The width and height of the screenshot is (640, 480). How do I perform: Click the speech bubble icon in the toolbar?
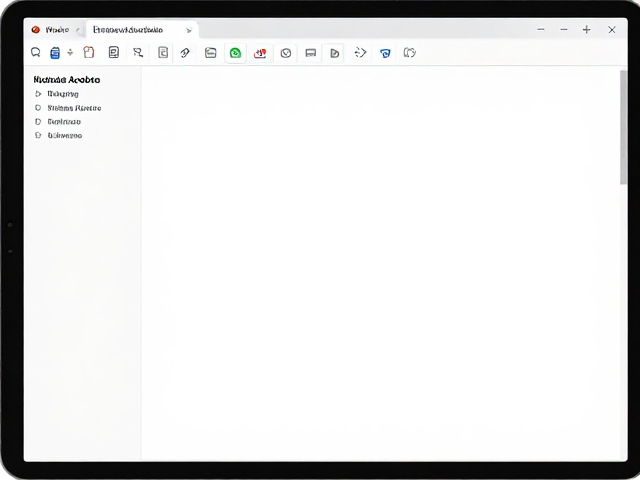click(x=36, y=52)
